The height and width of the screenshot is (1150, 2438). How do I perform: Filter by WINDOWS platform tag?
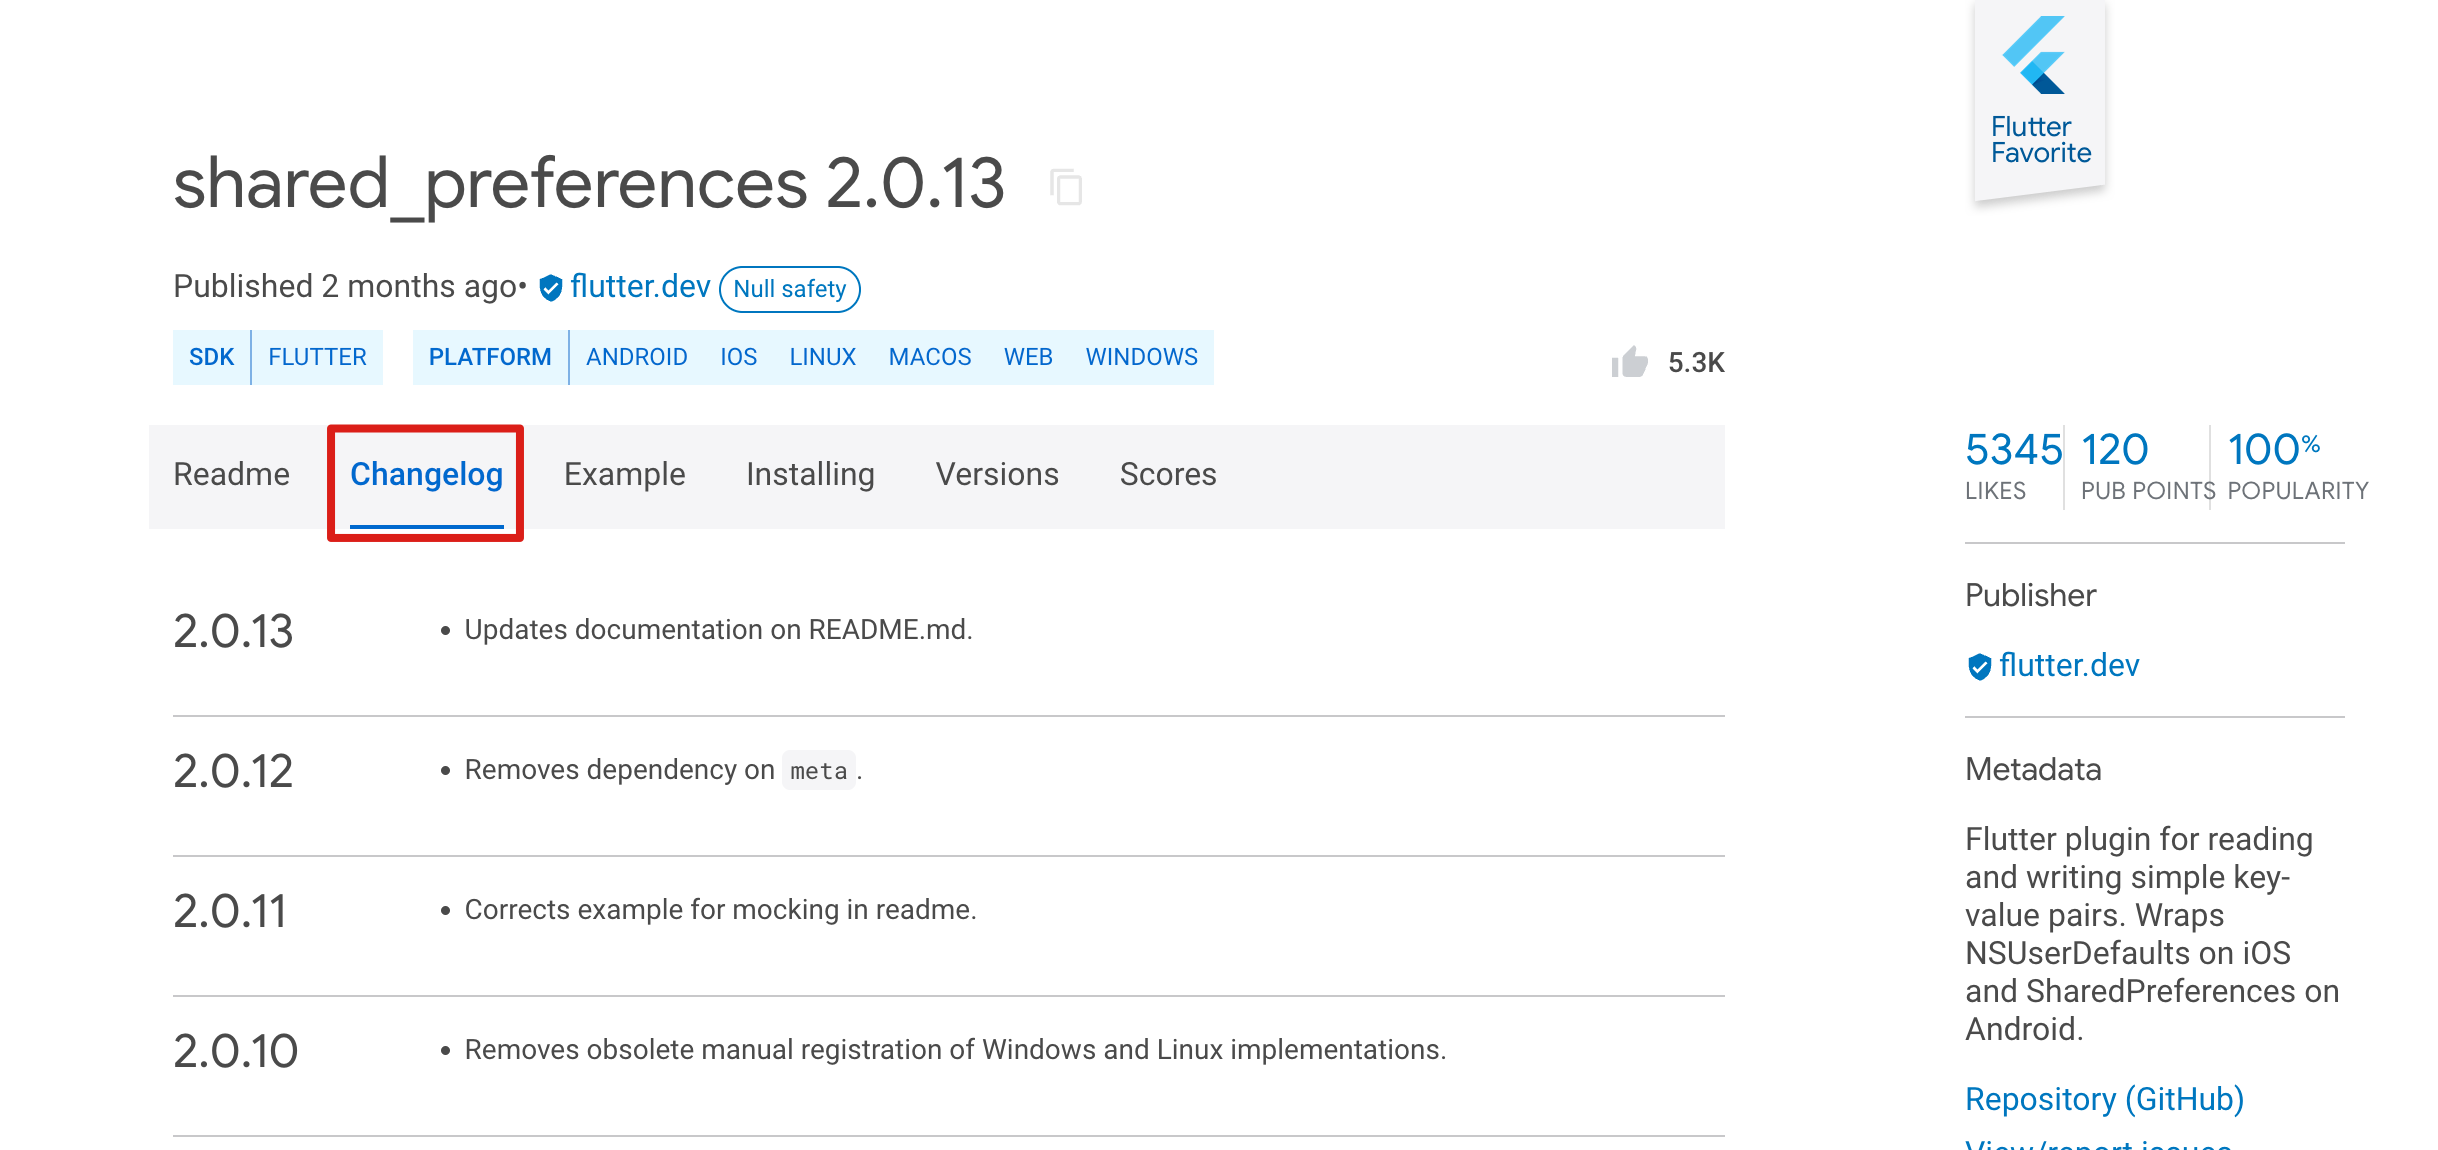pos(1142,357)
